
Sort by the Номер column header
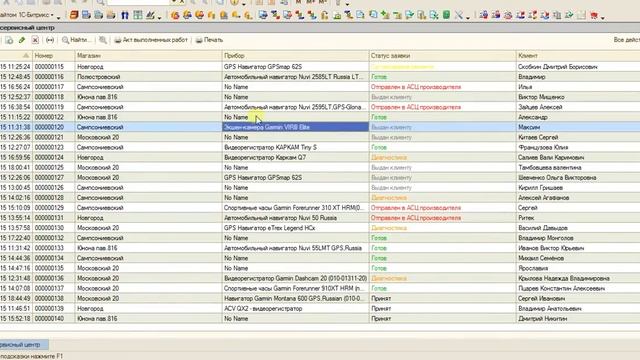54,56
